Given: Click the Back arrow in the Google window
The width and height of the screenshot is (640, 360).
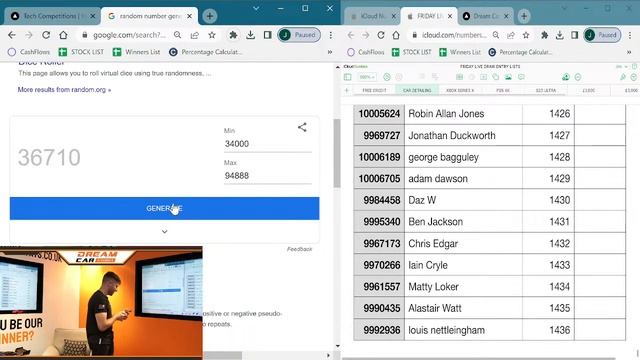Looking at the screenshot, I should pos(11,35).
